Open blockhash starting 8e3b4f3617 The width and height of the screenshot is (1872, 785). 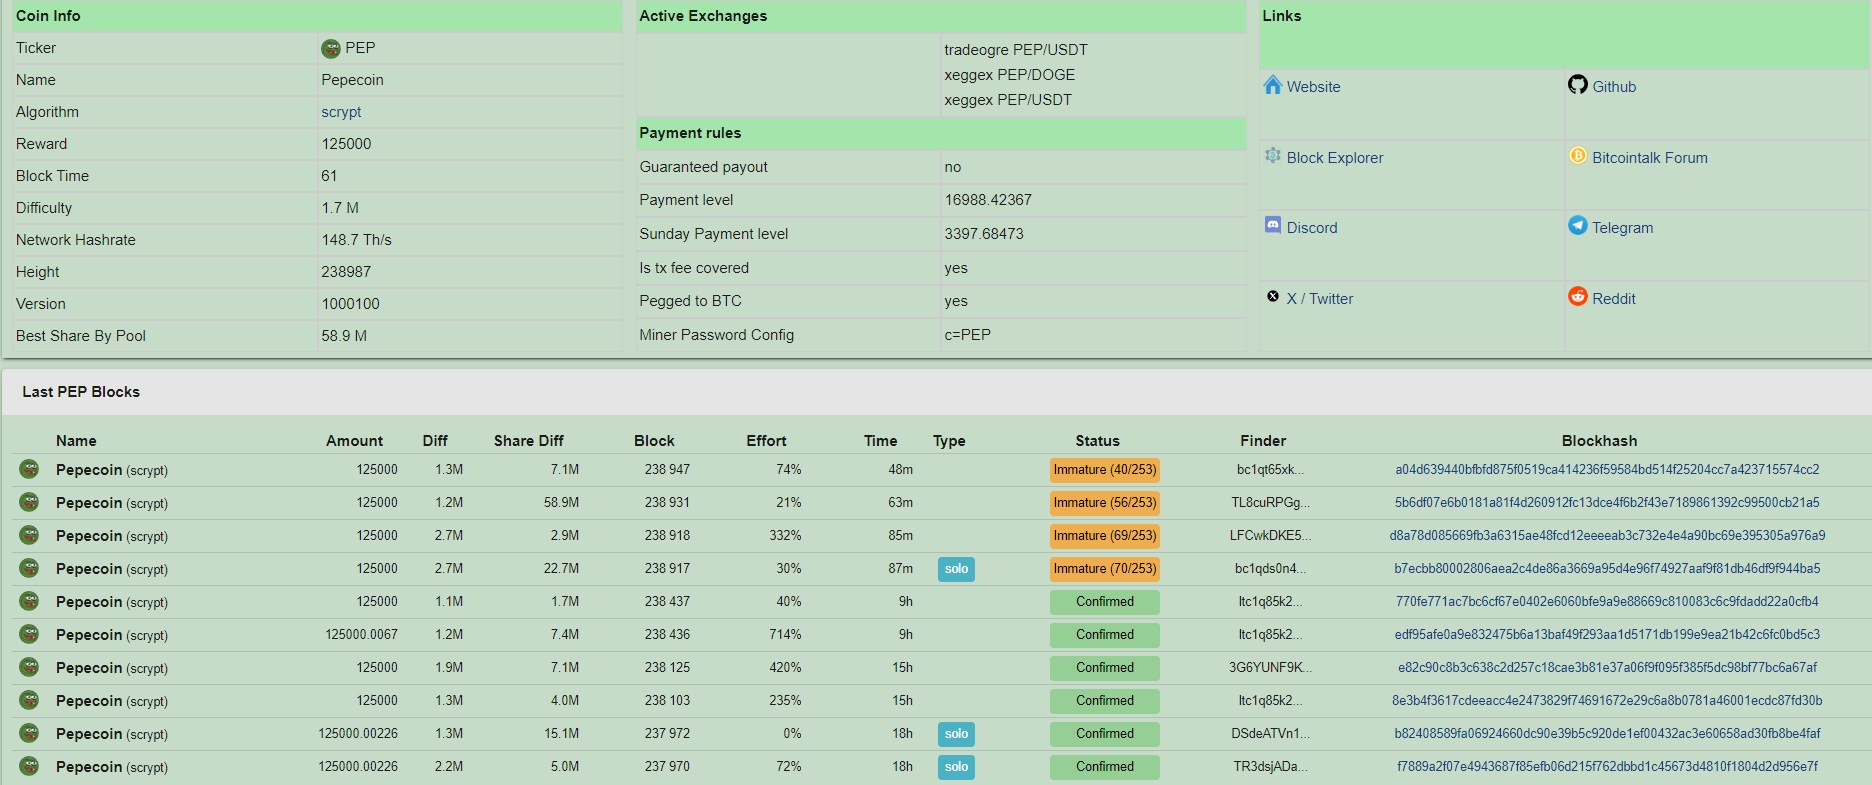click(1607, 700)
